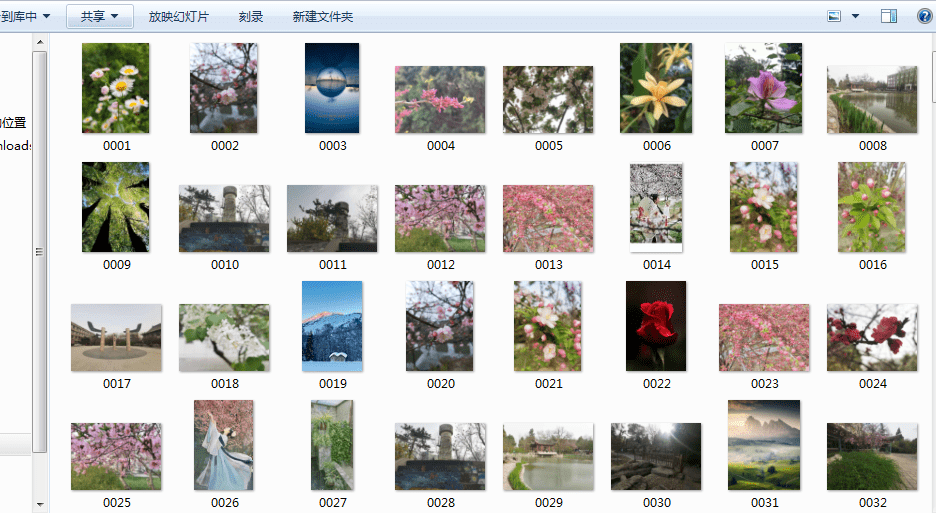
Task: Select the snowy mountain image 0019
Action: coord(332,326)
